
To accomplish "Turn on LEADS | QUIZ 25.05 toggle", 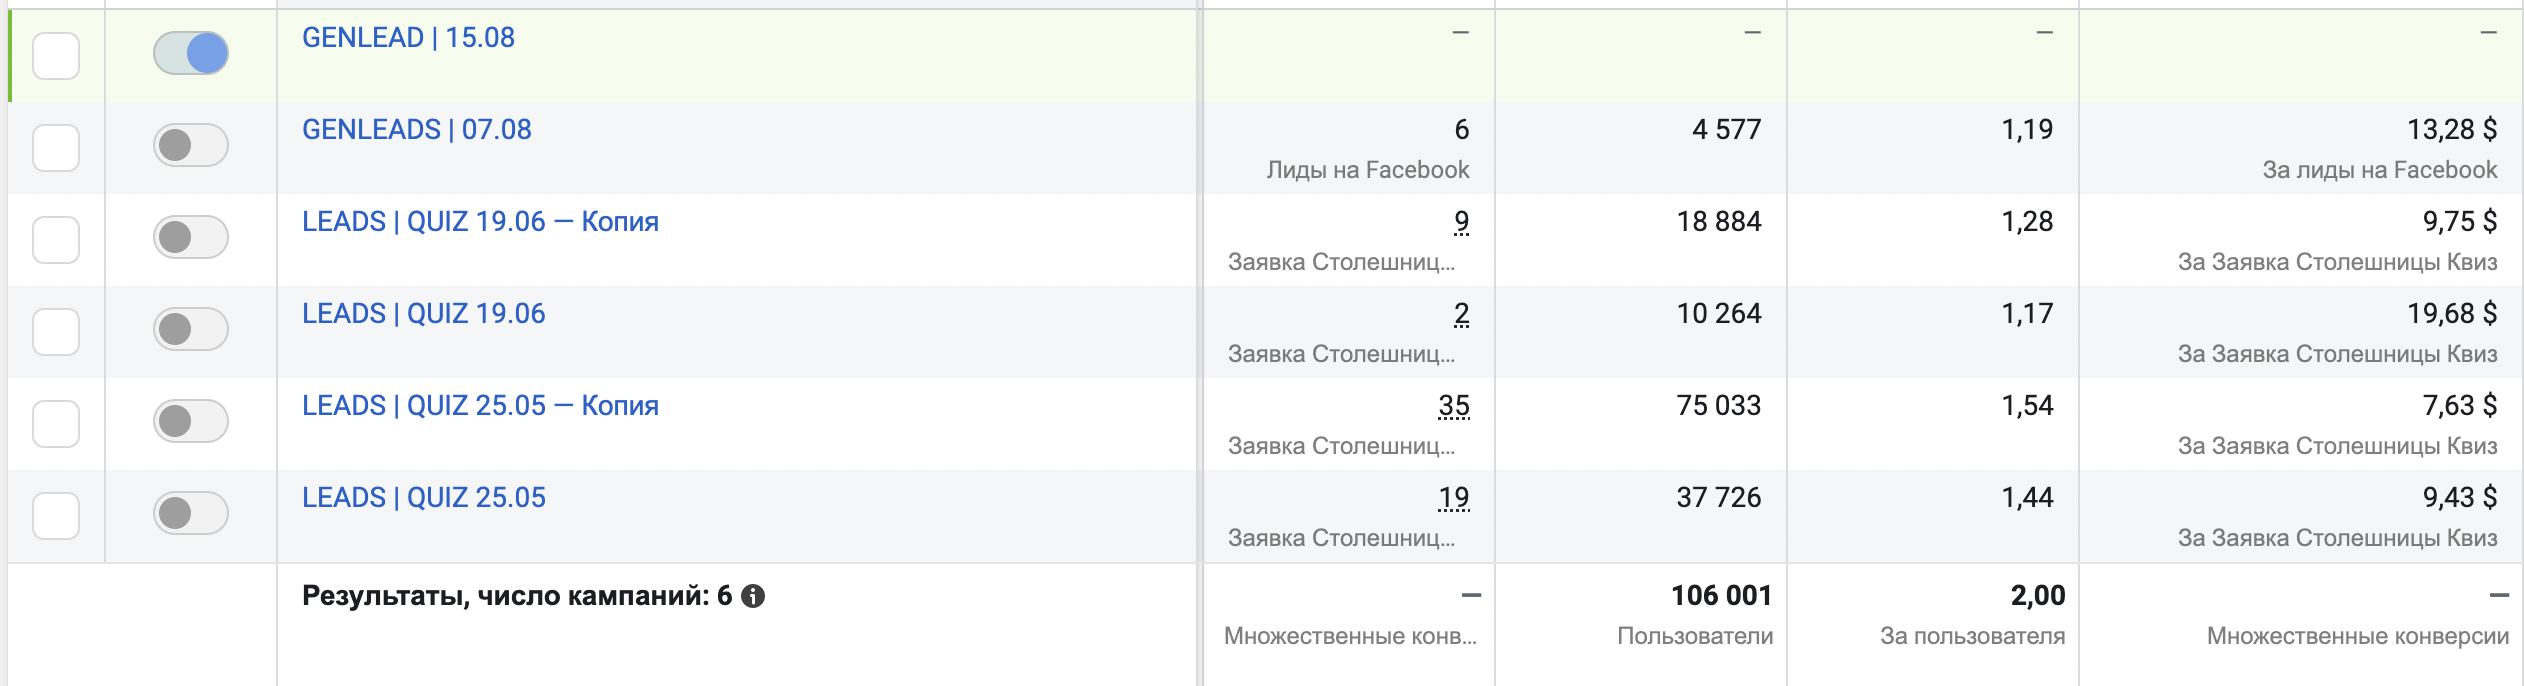I will coord(190,513).
